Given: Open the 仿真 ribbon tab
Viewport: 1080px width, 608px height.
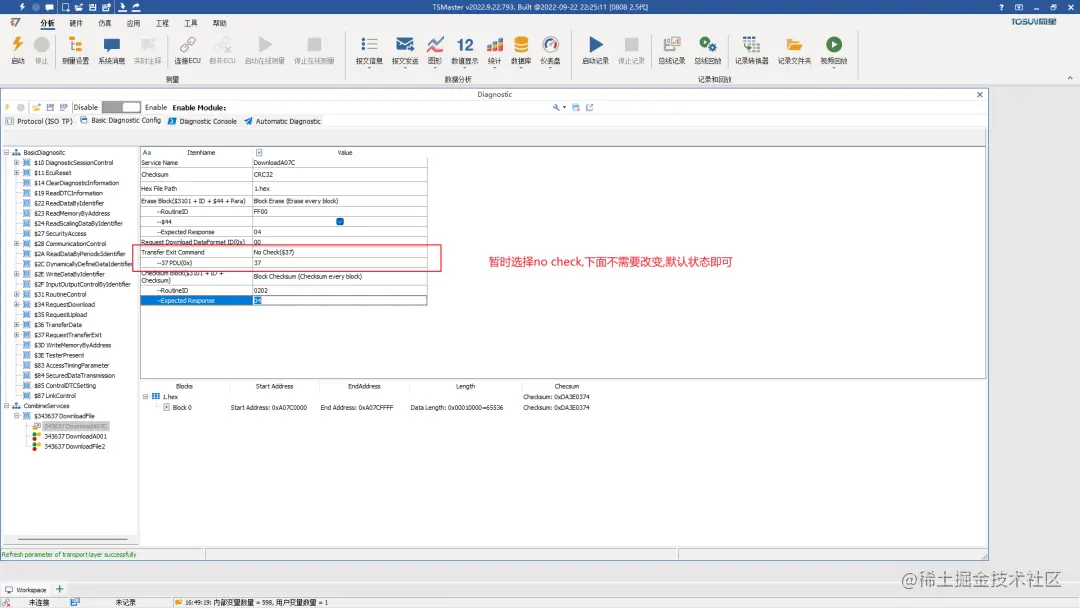Looking at the screenshot, I should coord(105,23).
